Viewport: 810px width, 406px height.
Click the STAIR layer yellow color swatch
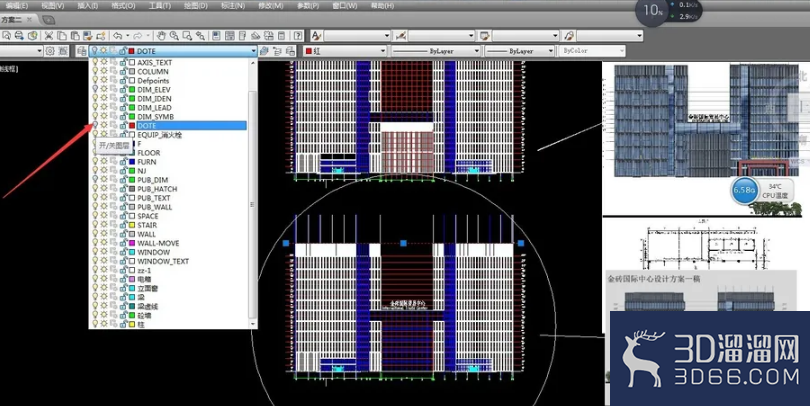click(132, 225)
